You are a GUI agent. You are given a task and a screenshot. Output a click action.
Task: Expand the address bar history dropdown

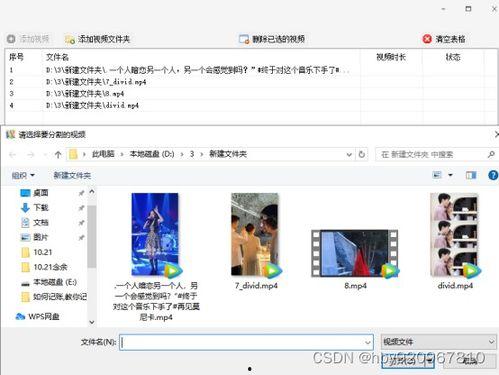[349, 155]
